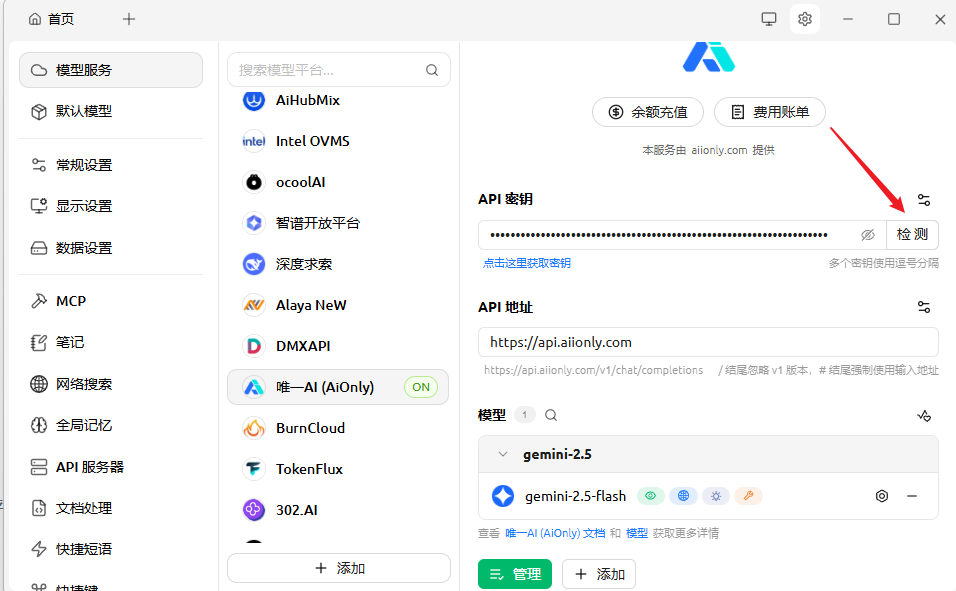Viewport: 956px width, 591px height.
Task: Click the settings gear icon in title bar
Action: pyautogui.click(x=805, y=19)
